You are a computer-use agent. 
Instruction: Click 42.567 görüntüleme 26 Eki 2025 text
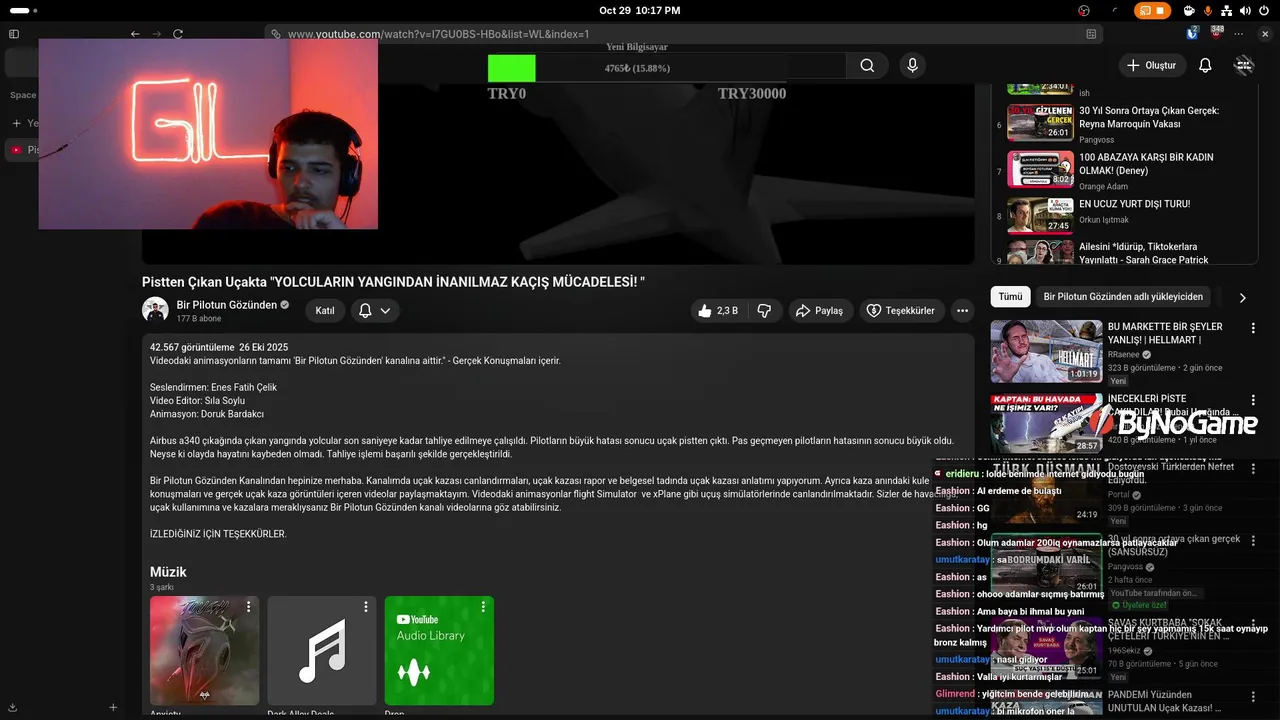(219, 347)
